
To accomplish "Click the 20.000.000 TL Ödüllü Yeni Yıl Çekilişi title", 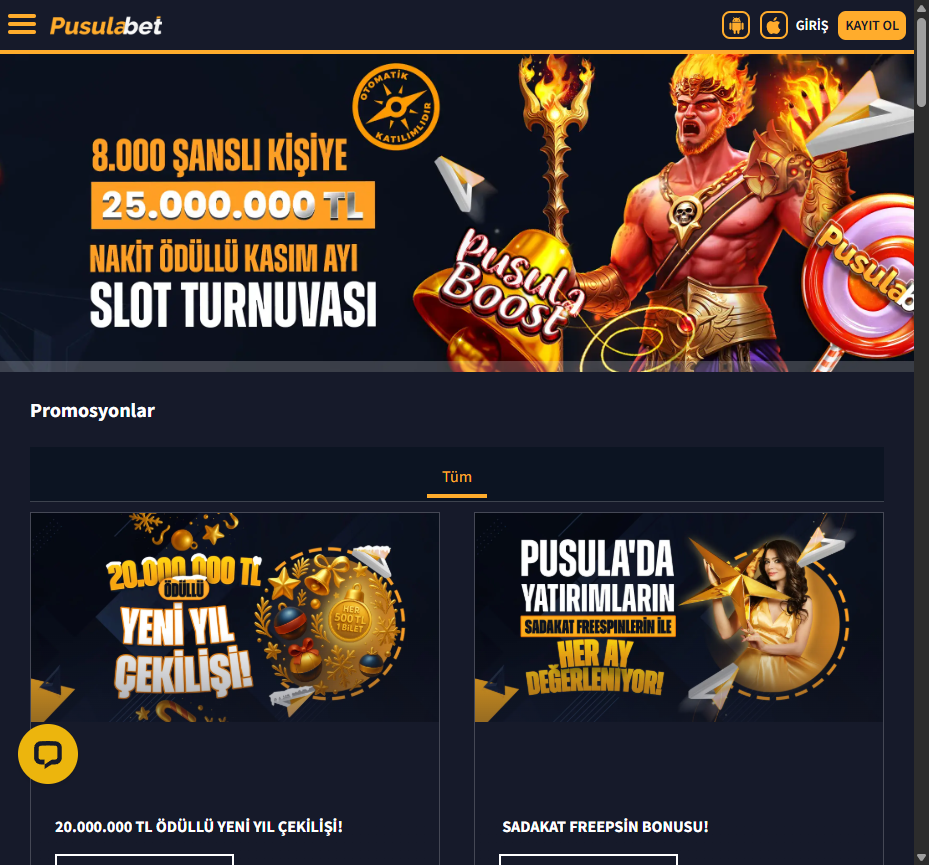I will tap(198, 826).
